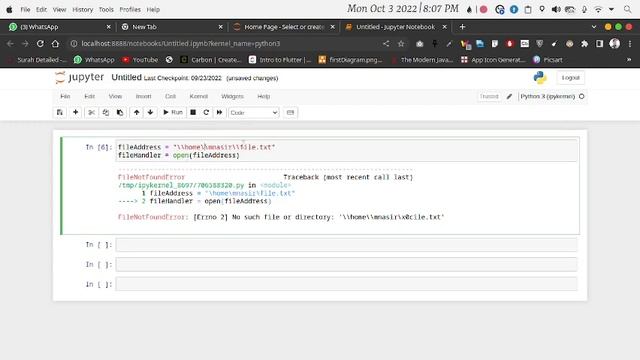This screenshot has width=640, height=360.
Task: Click the second empty code cell
Action: pyautogui.click(x=347, y=264)
